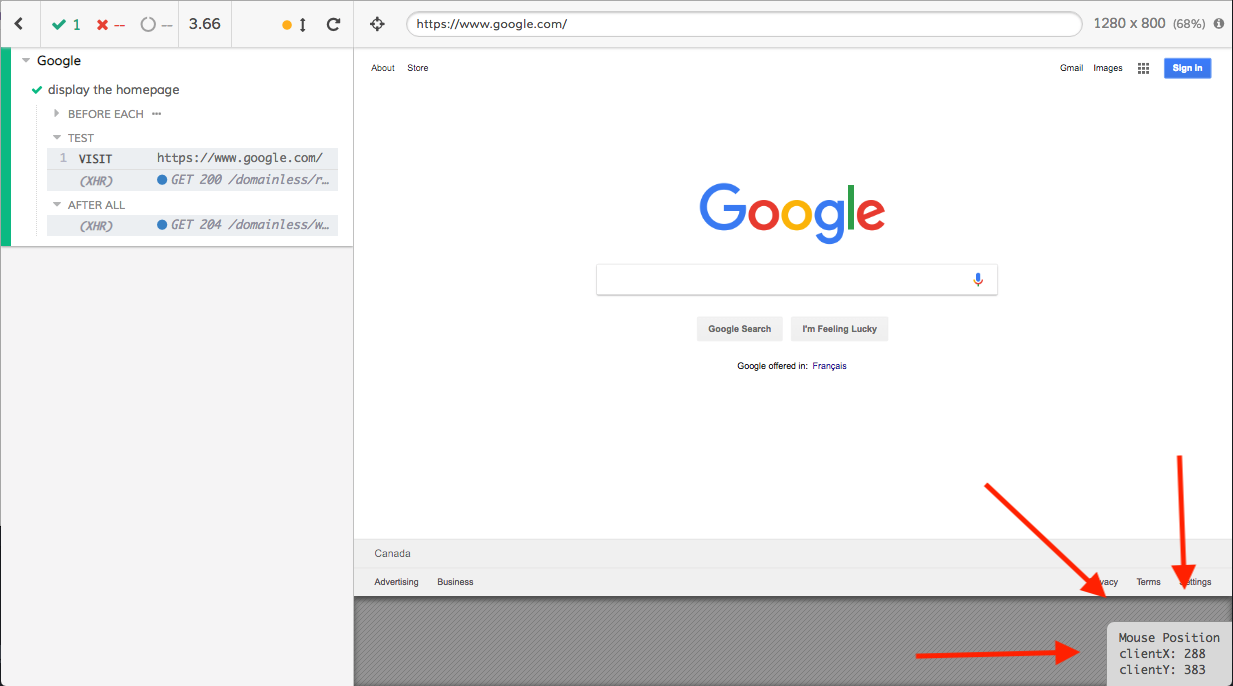
Task: Click 'Canada' footer text
Action: 392,554
